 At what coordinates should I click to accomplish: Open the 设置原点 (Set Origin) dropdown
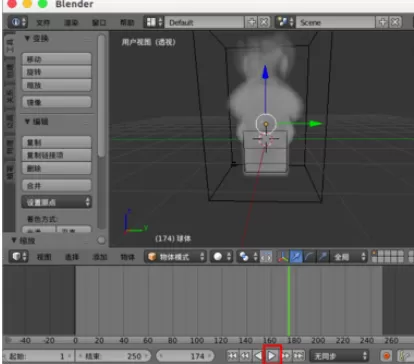pos(56,202)
